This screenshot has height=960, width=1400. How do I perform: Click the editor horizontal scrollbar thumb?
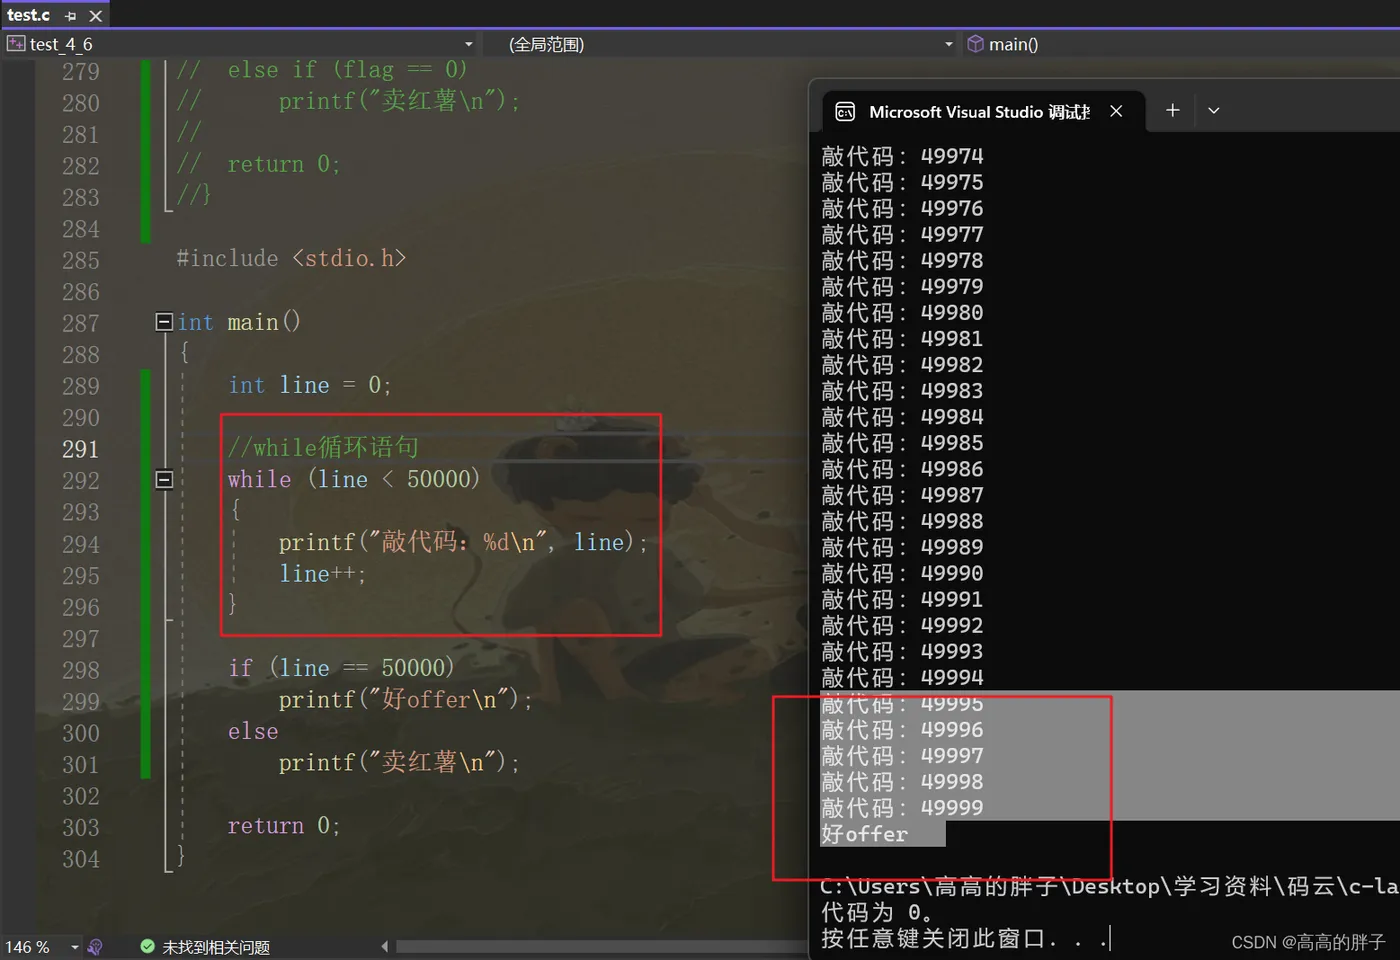click(x=600, y=946)
